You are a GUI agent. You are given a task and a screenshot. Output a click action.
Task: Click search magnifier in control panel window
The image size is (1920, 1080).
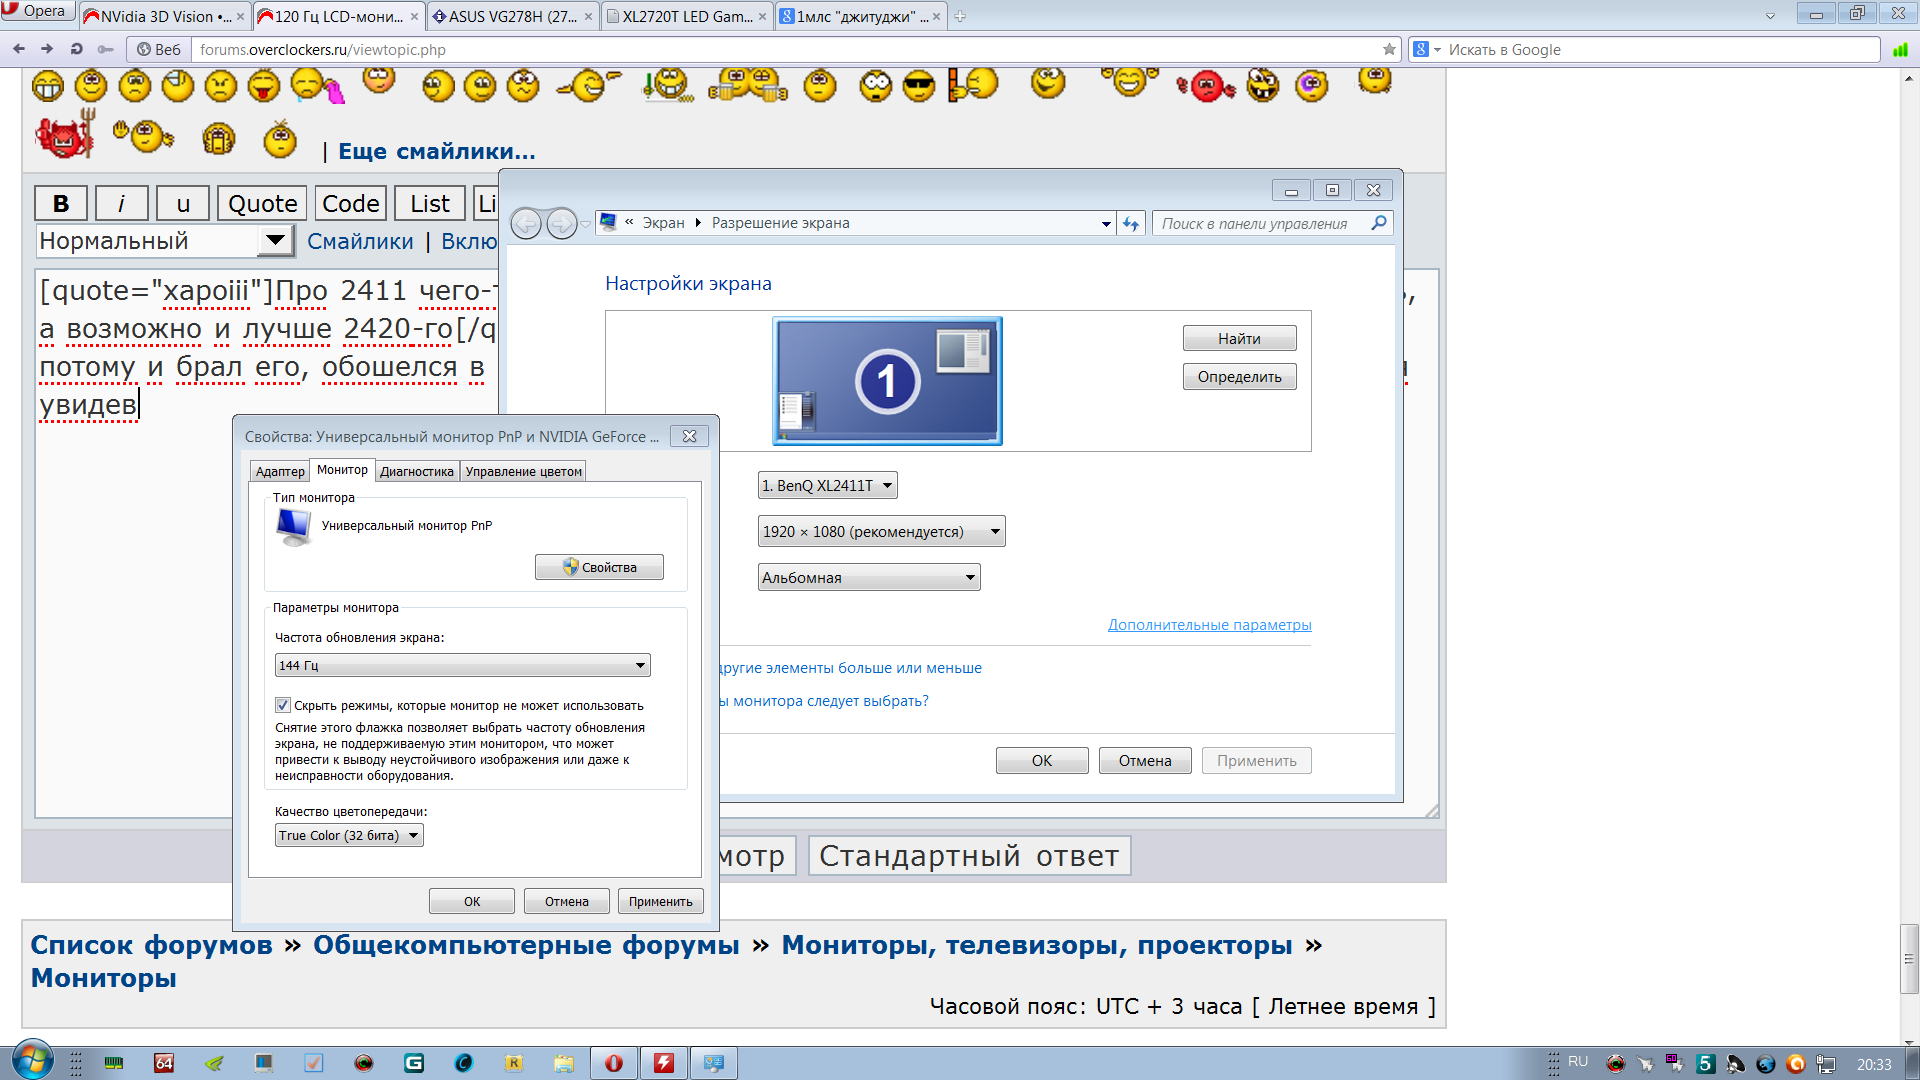pyautogui.click(x=1379, y=223)
